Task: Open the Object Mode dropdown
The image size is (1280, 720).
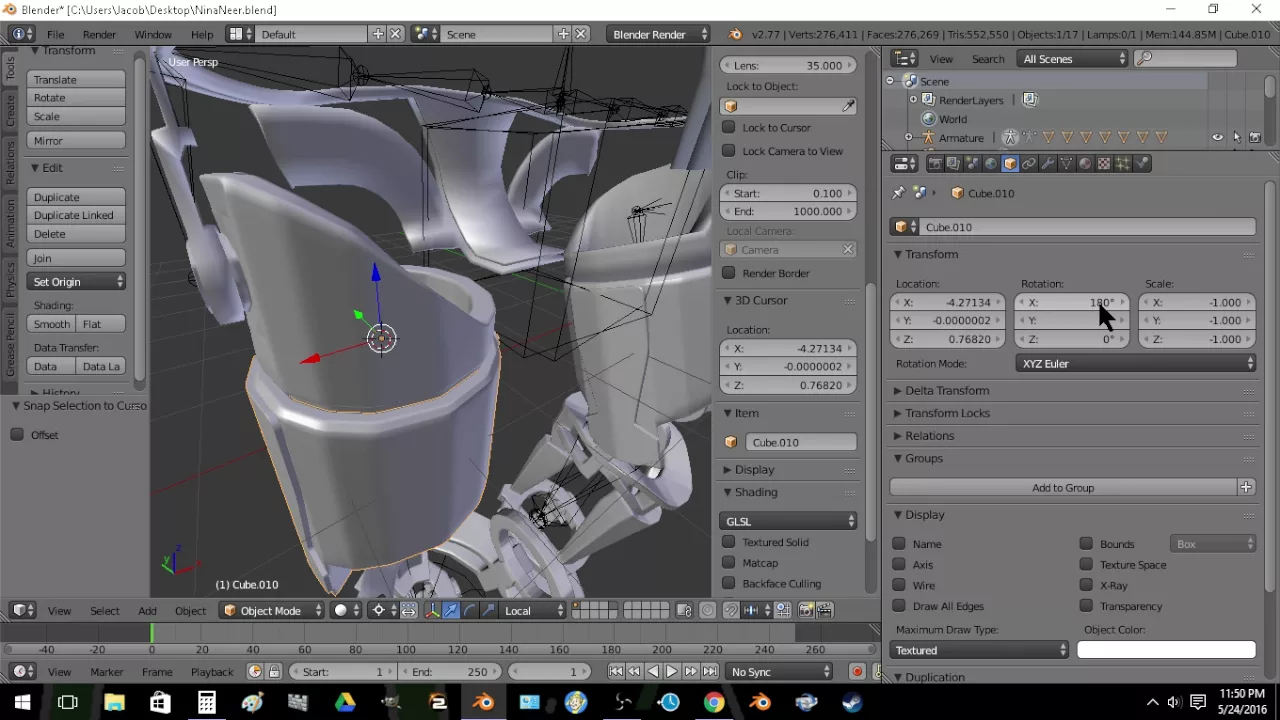Action: 273,610
